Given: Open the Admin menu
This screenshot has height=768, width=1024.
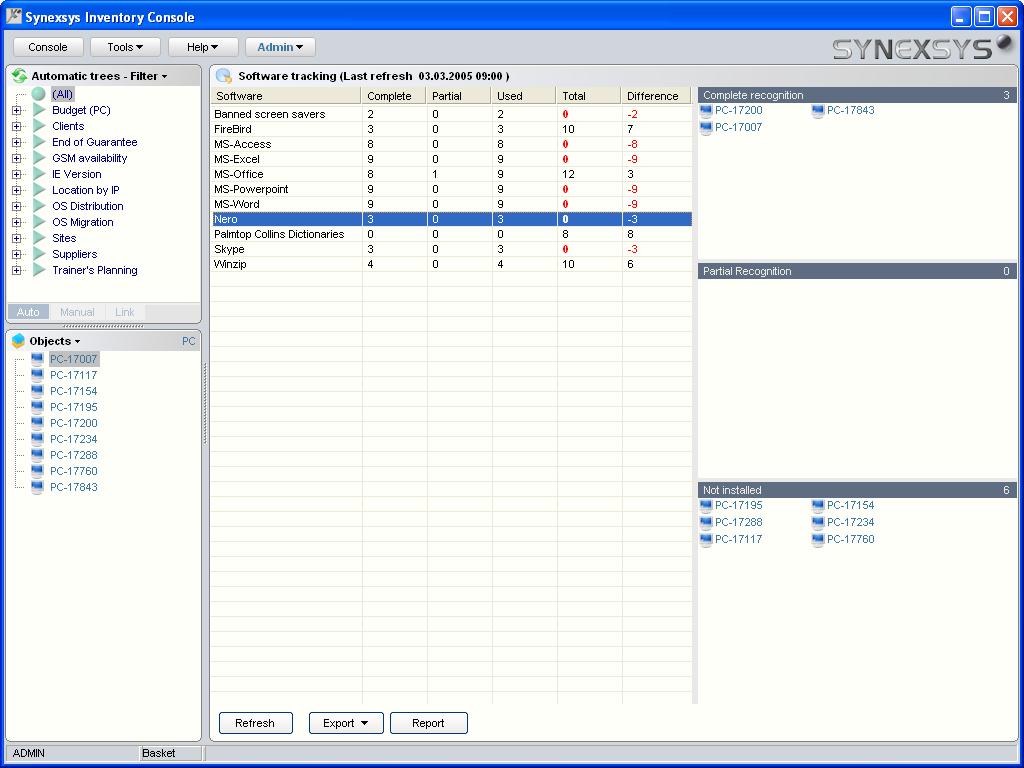Looking at the screenshot, I should (280, 47).
